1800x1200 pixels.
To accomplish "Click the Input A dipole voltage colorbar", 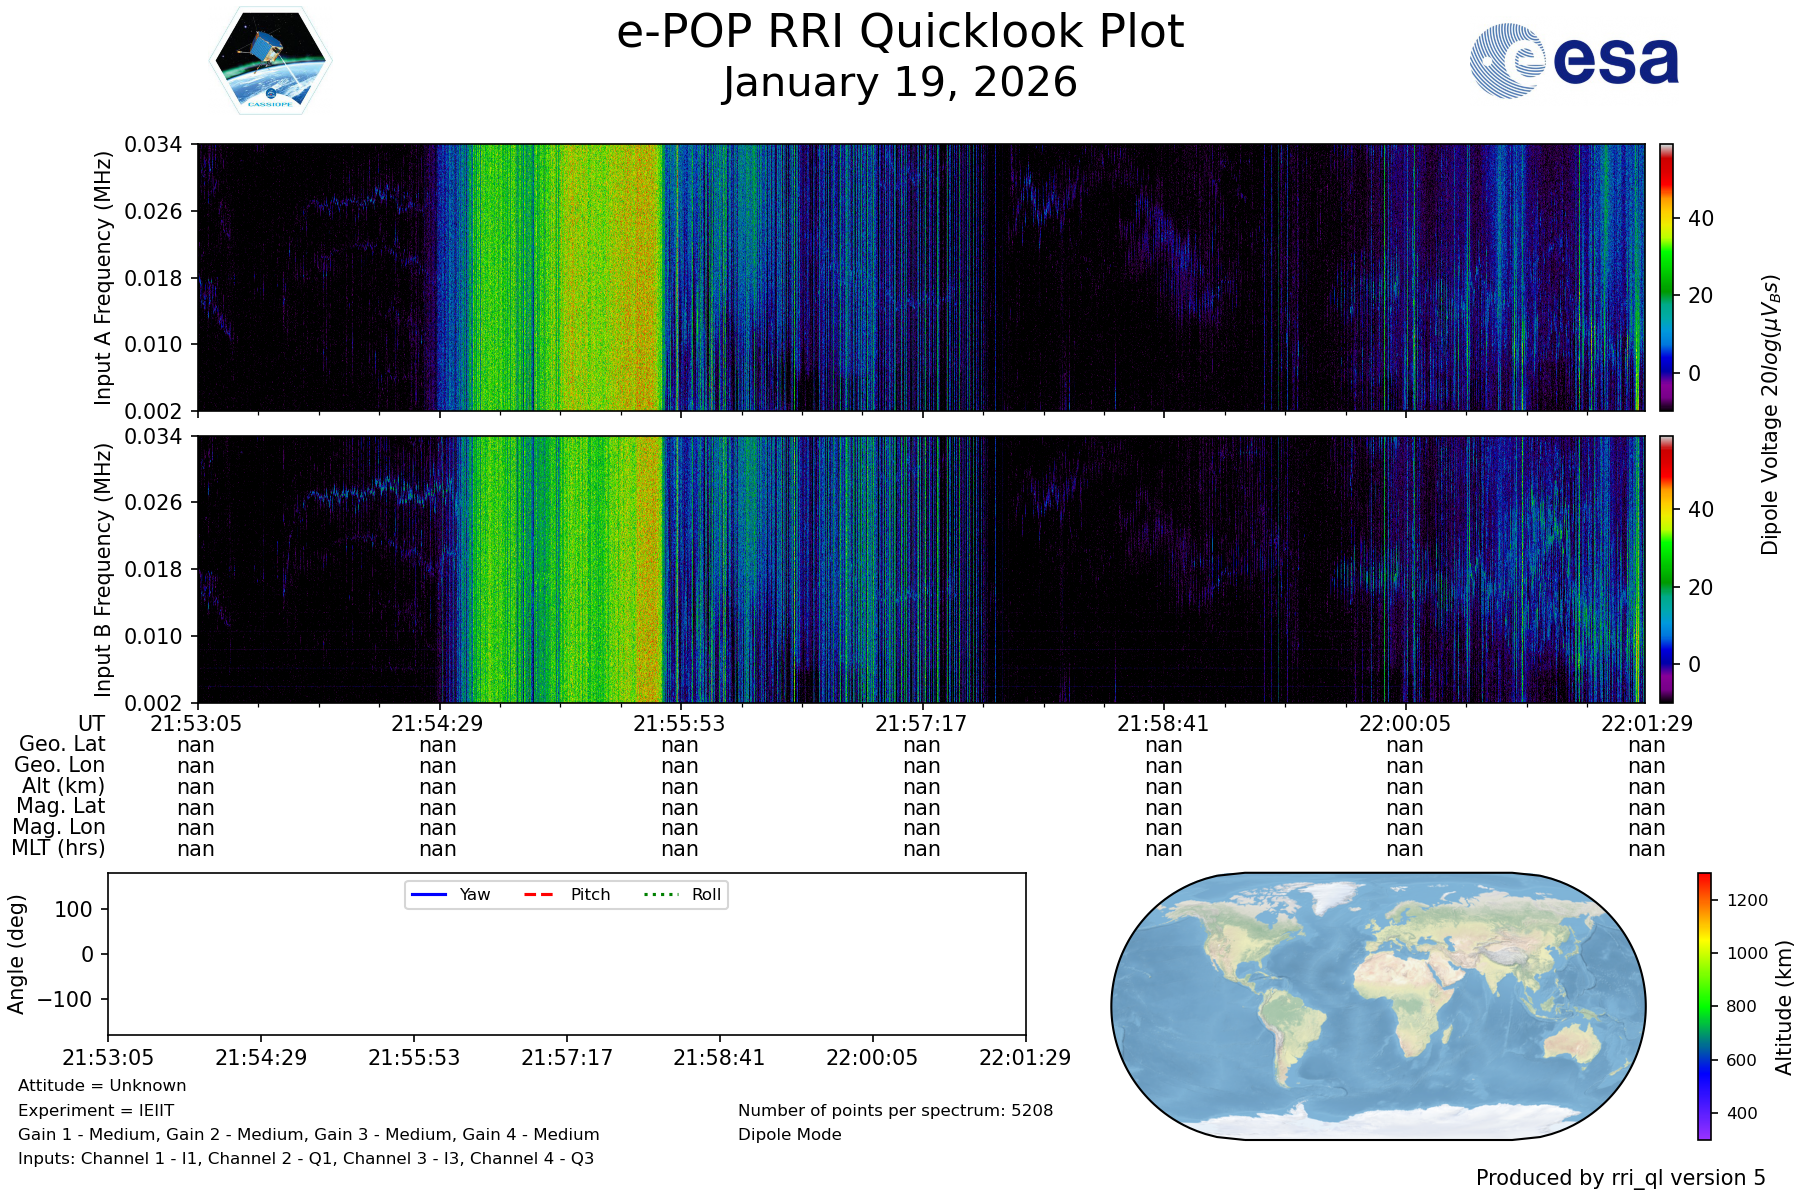I will point(1666,277).
